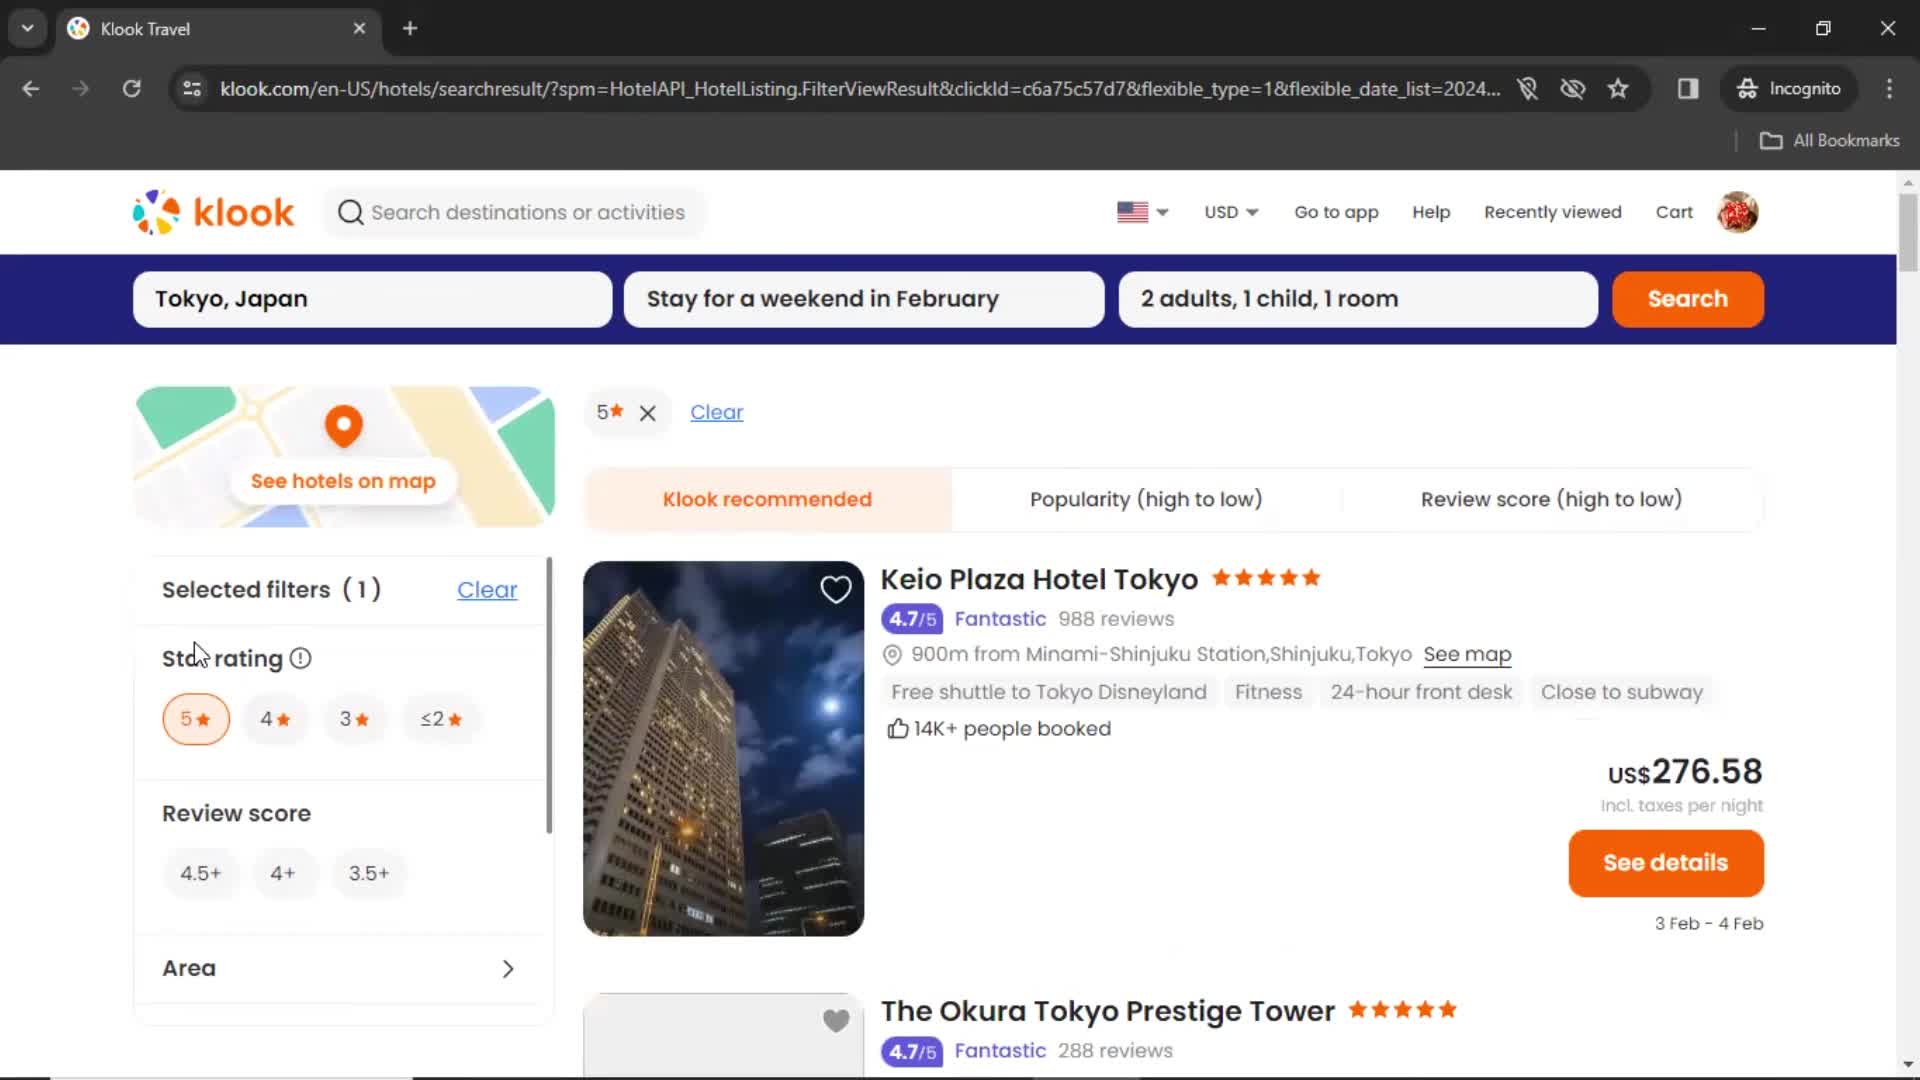Open the stay dates selector
Image resolution: width=1920 pixels, height=1080 pixels.
click(x=864, y=299)
